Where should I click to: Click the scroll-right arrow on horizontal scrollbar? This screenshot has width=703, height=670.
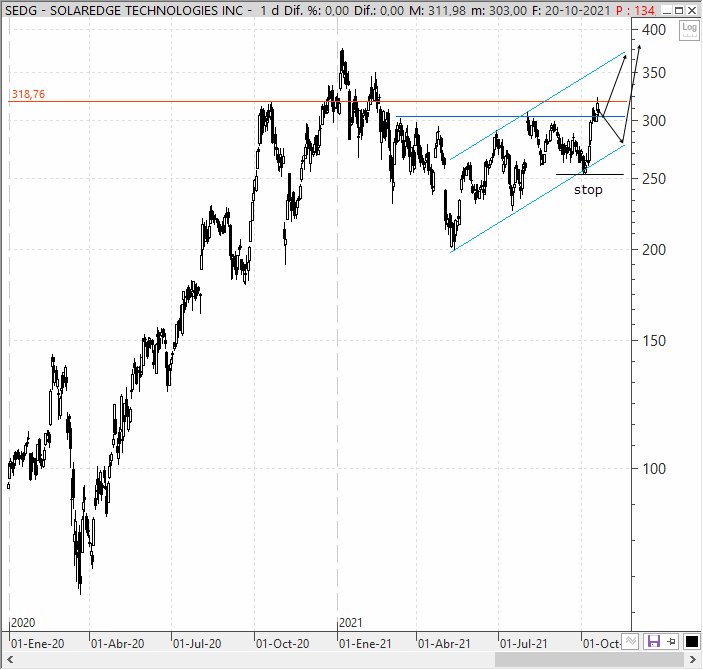(x=693, y=660)
